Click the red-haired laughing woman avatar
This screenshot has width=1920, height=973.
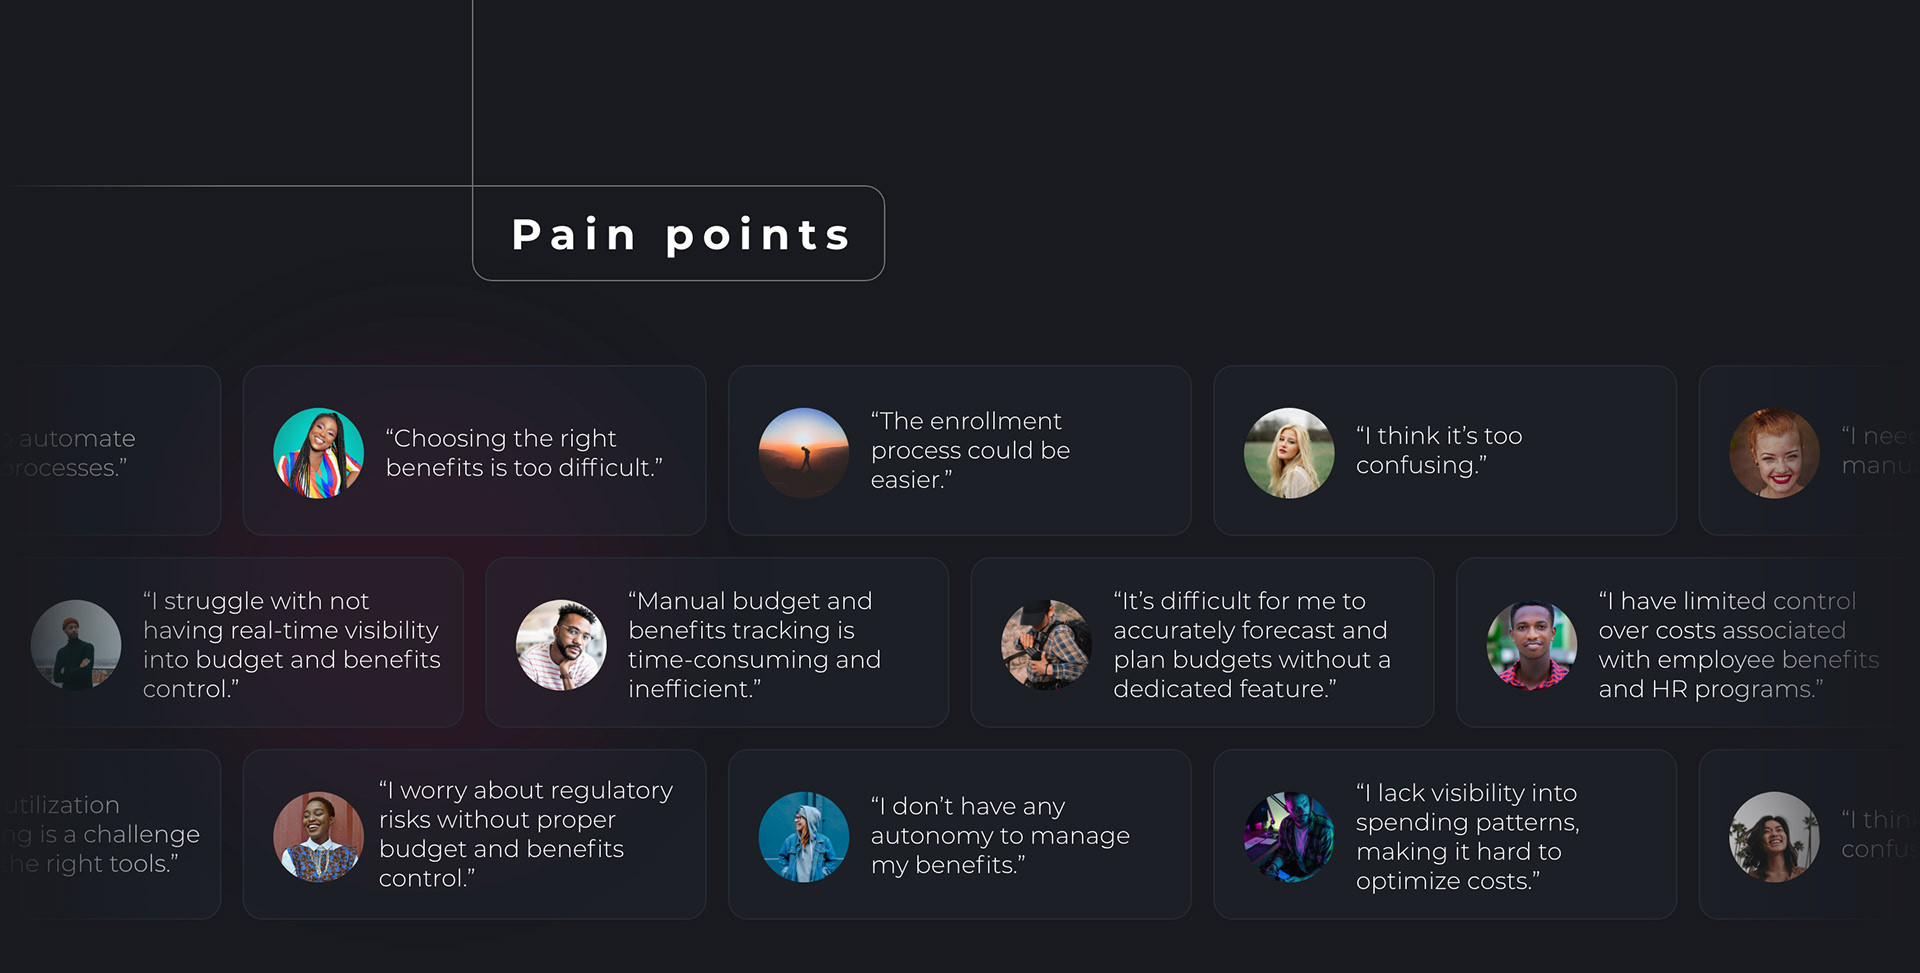click(1775, 452)
